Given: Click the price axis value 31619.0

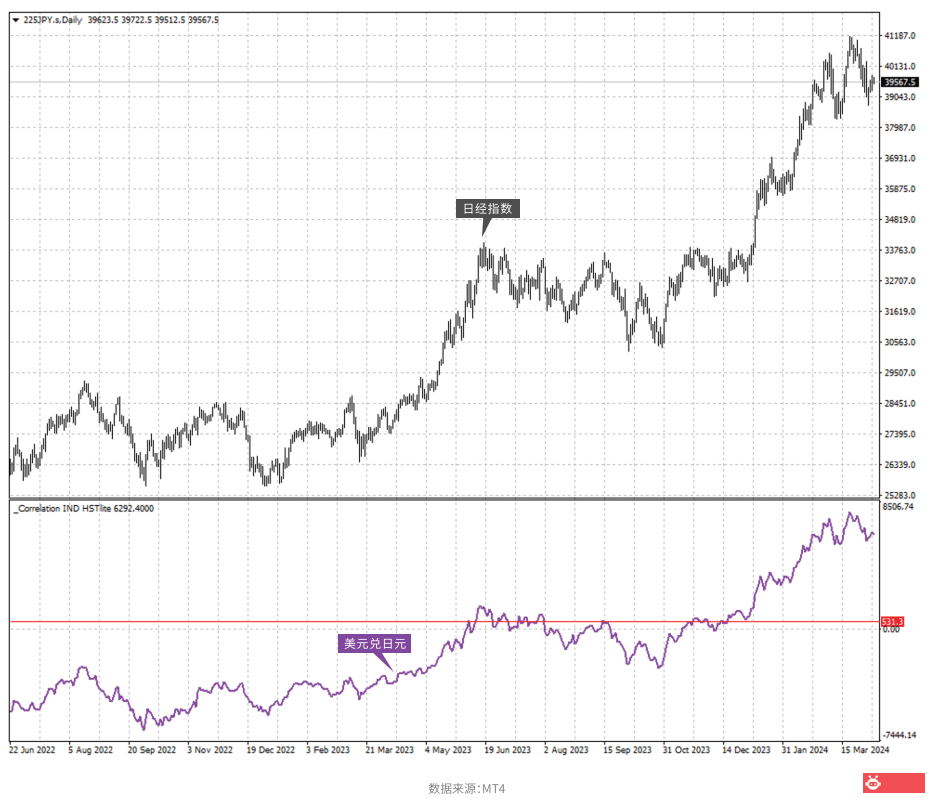Looking at the screenshot, I should 899,312.
